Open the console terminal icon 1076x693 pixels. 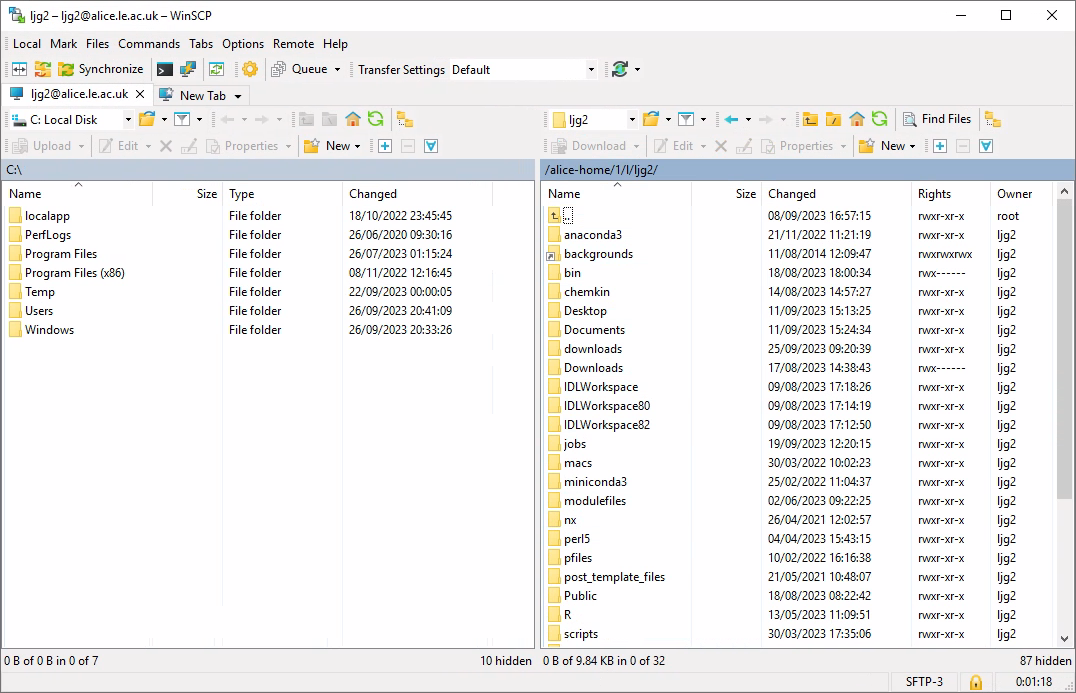coord(165,69)
